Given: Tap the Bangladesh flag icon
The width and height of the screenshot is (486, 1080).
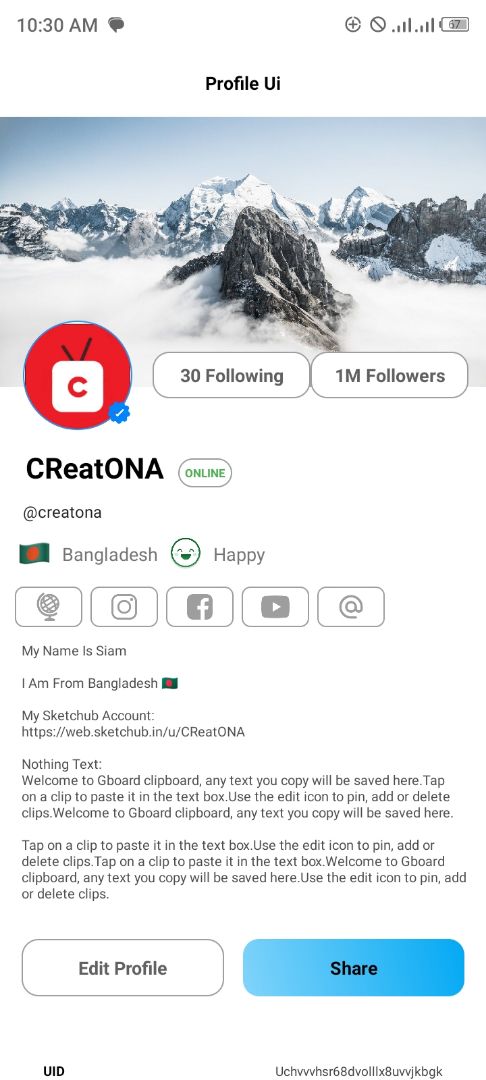Looking at the screenshot, I should click(x=34, y=554).
